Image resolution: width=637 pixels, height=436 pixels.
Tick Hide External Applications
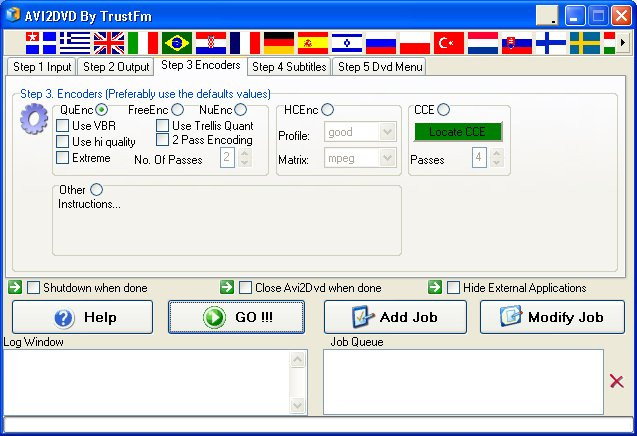coord(453,288)
